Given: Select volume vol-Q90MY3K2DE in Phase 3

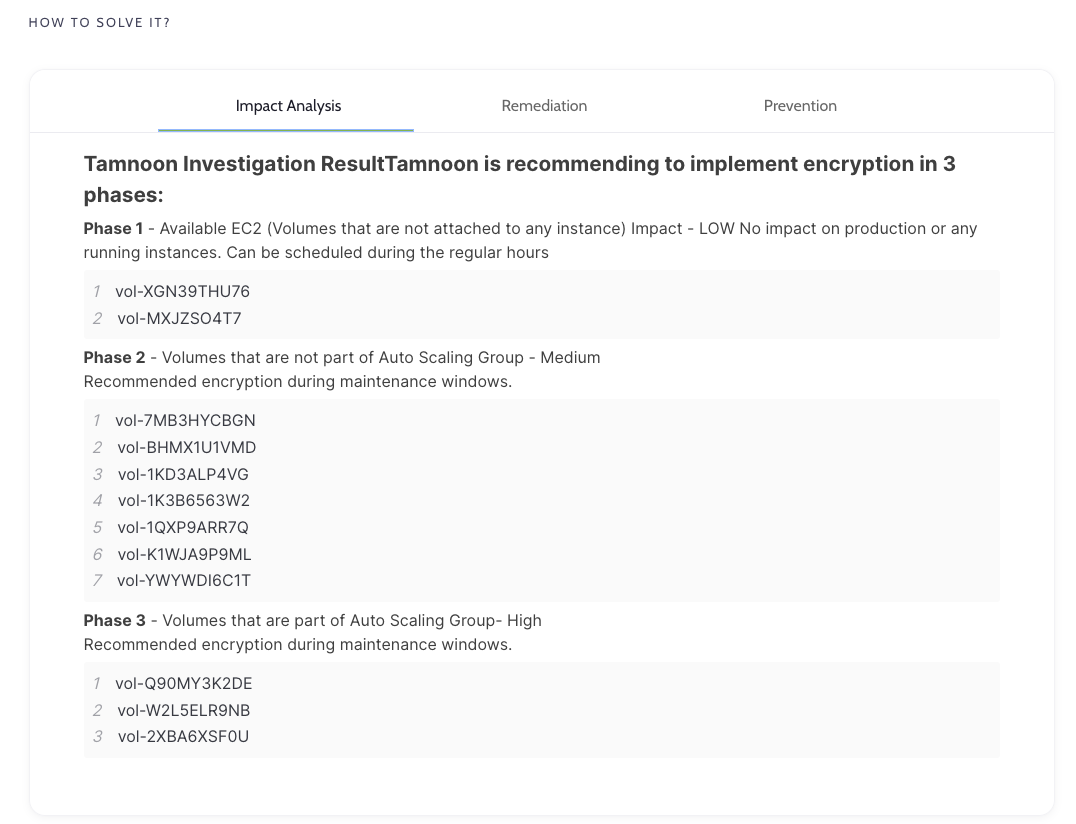Looking at the screenshot, I should tap(184, 684).
